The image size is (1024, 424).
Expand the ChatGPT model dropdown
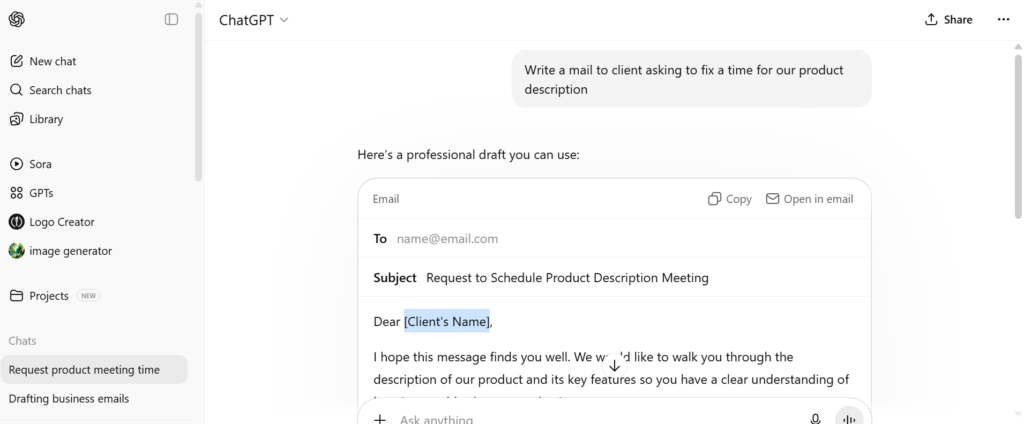(x=254, y=20)
